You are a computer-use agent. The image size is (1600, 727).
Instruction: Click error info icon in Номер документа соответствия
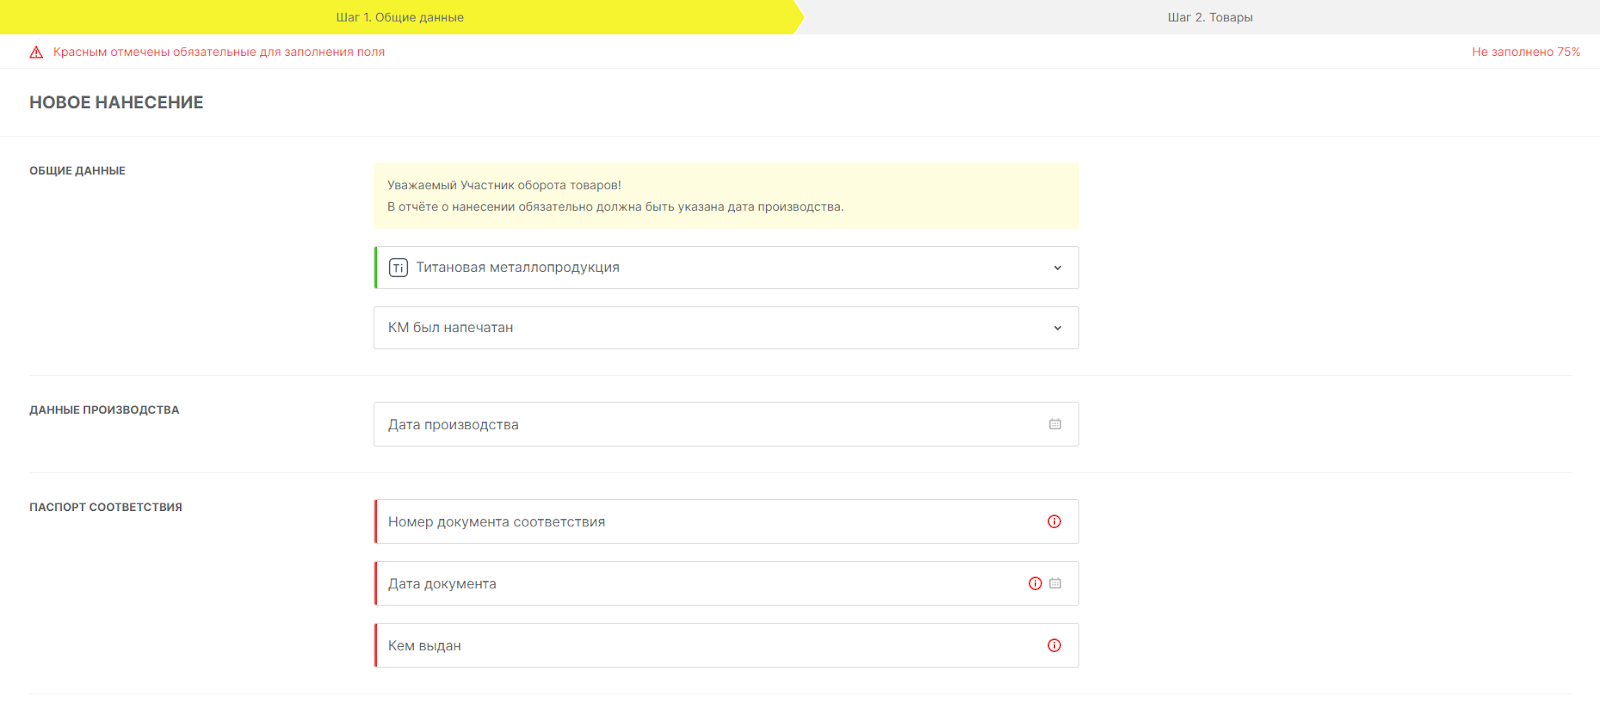tap(1054, 521)
